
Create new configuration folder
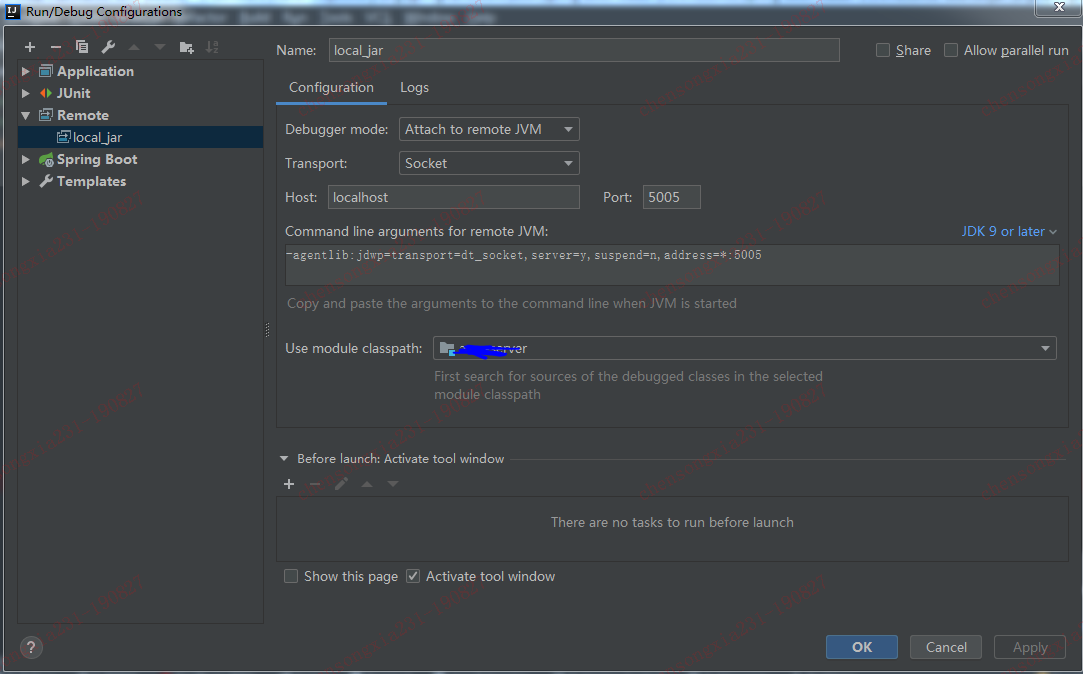tap(186, 47)
